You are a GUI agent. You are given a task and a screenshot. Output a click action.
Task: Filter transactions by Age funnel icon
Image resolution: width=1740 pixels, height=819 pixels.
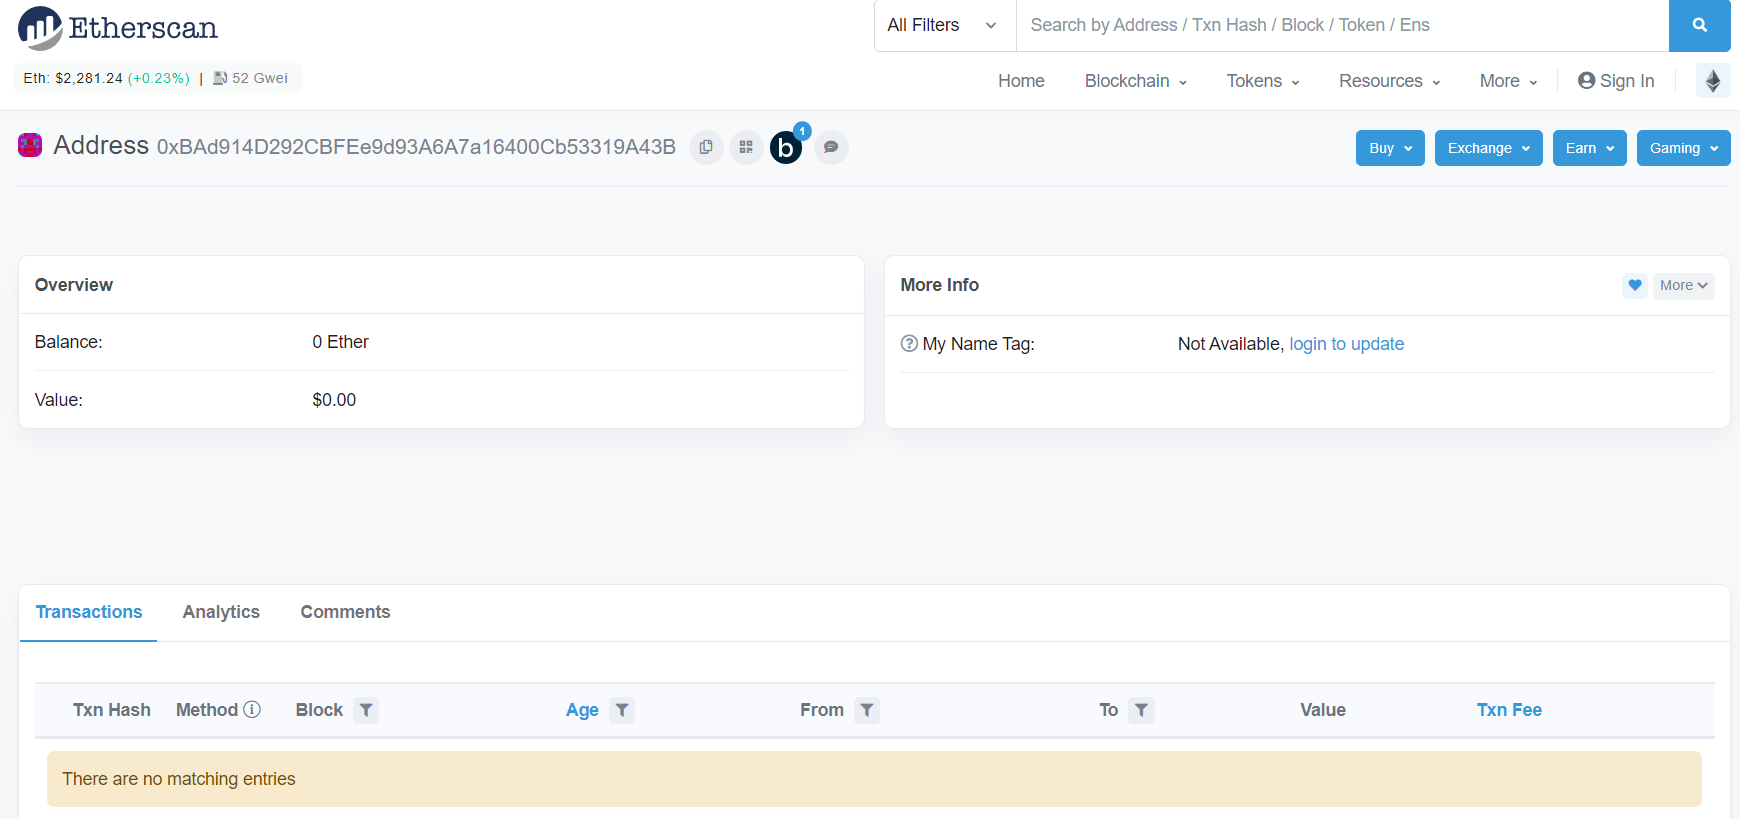[x=622, y=710]
